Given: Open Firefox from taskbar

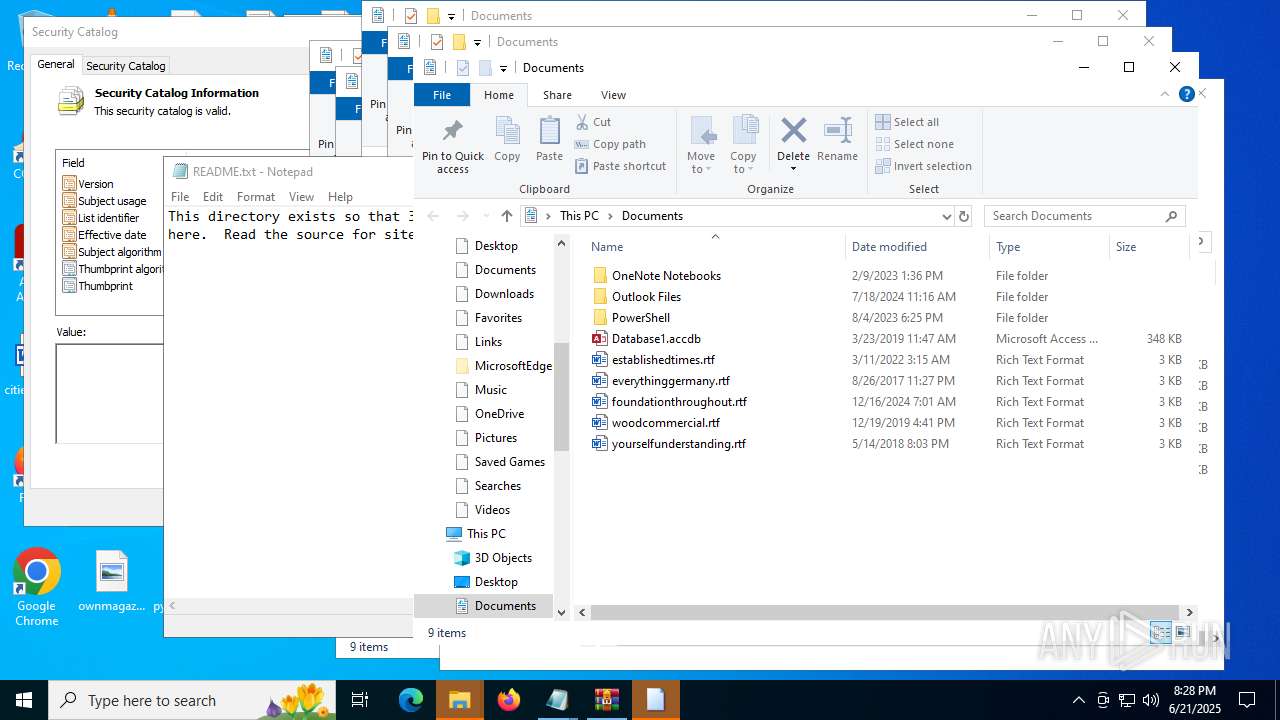Looking at the screenshot, I should (509, 700).
